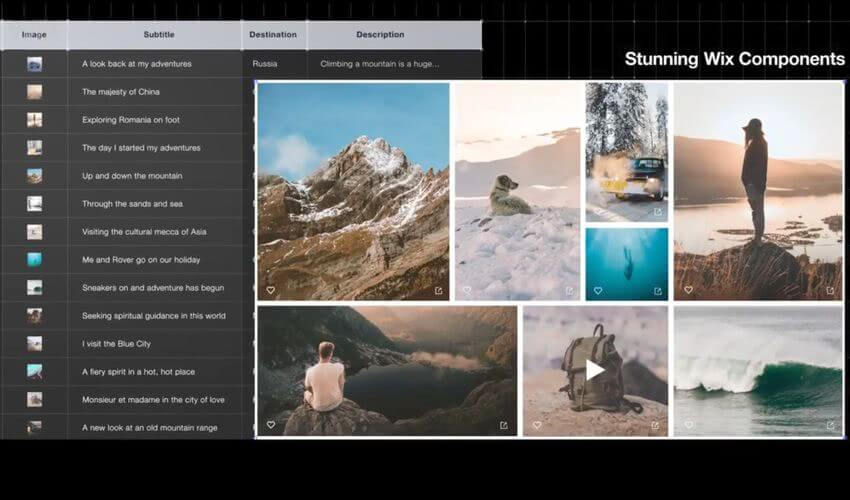Select 'Sneakers on and adventure has begun'
This screenshot has height=500, width=850.
tap(153, 288)
